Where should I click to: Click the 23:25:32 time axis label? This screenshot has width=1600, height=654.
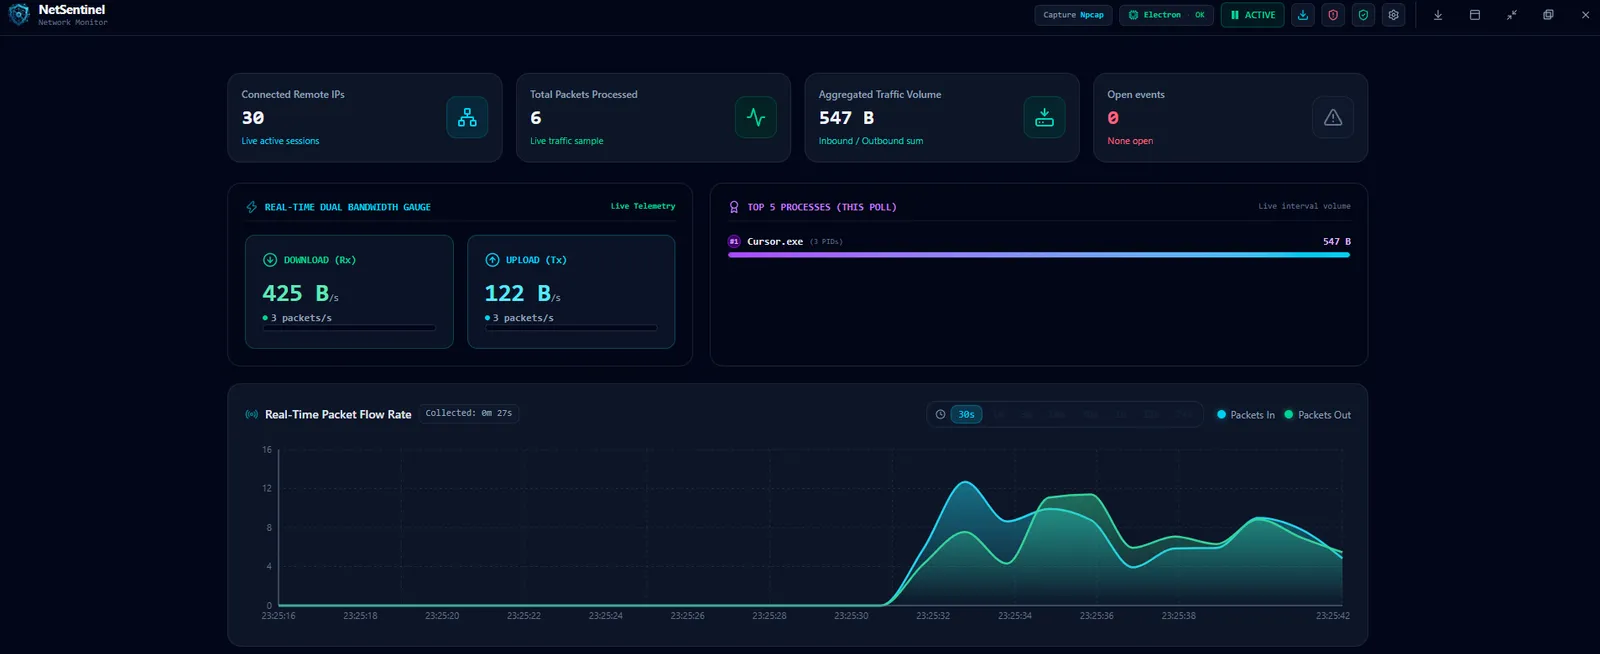933,616
